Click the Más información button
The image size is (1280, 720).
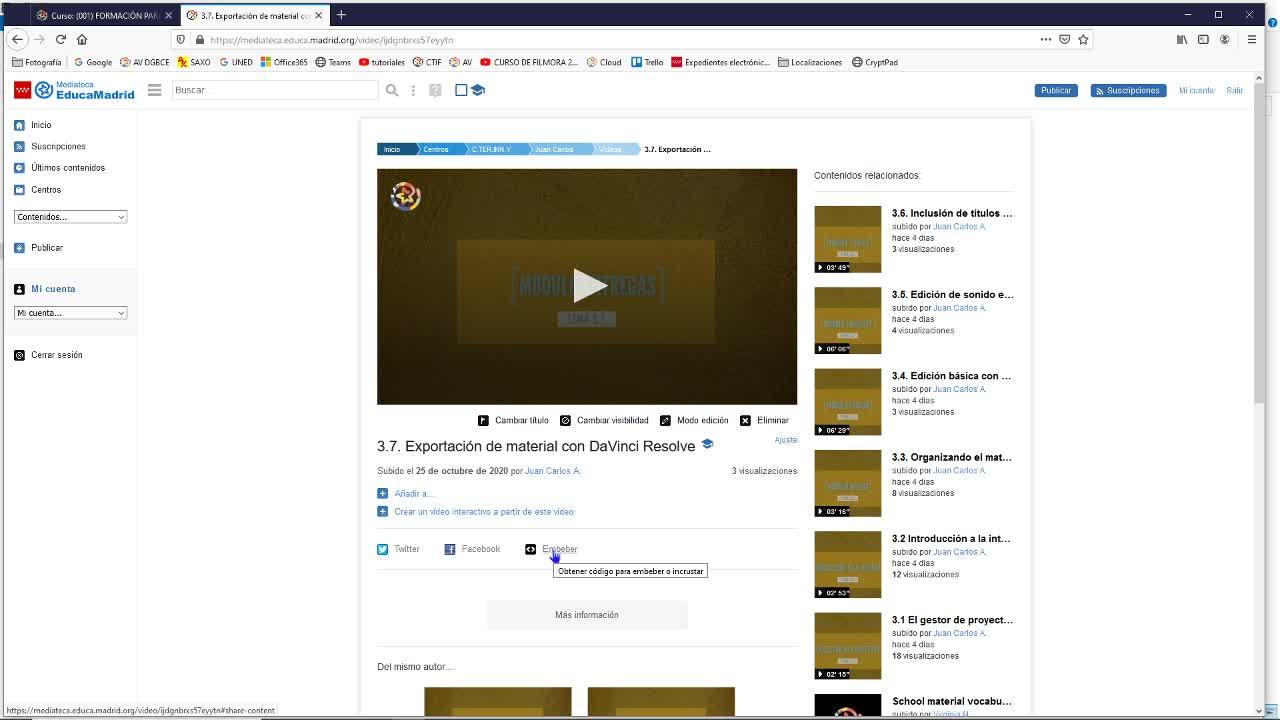587,615
